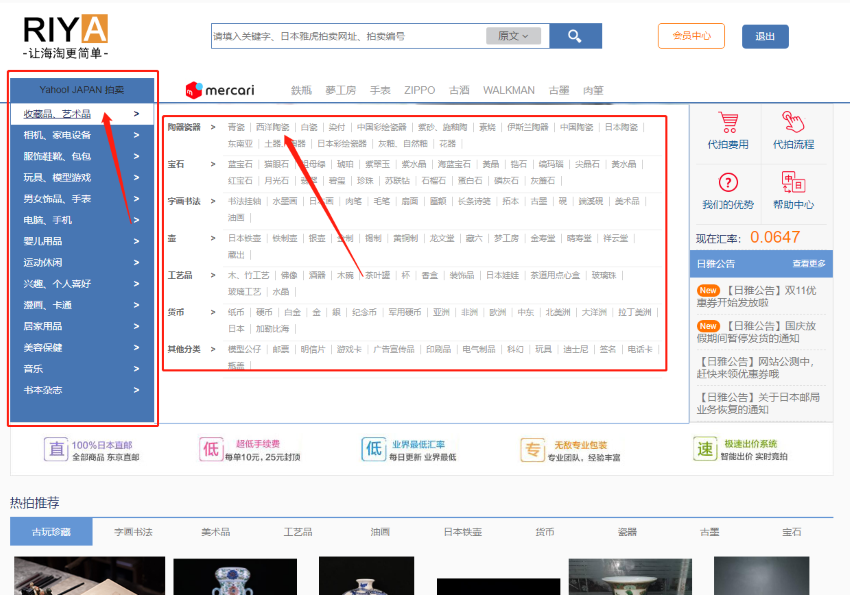Expand 相机、家电设备 category
This screenshot has width=850, height=595.
coord(82,135)
